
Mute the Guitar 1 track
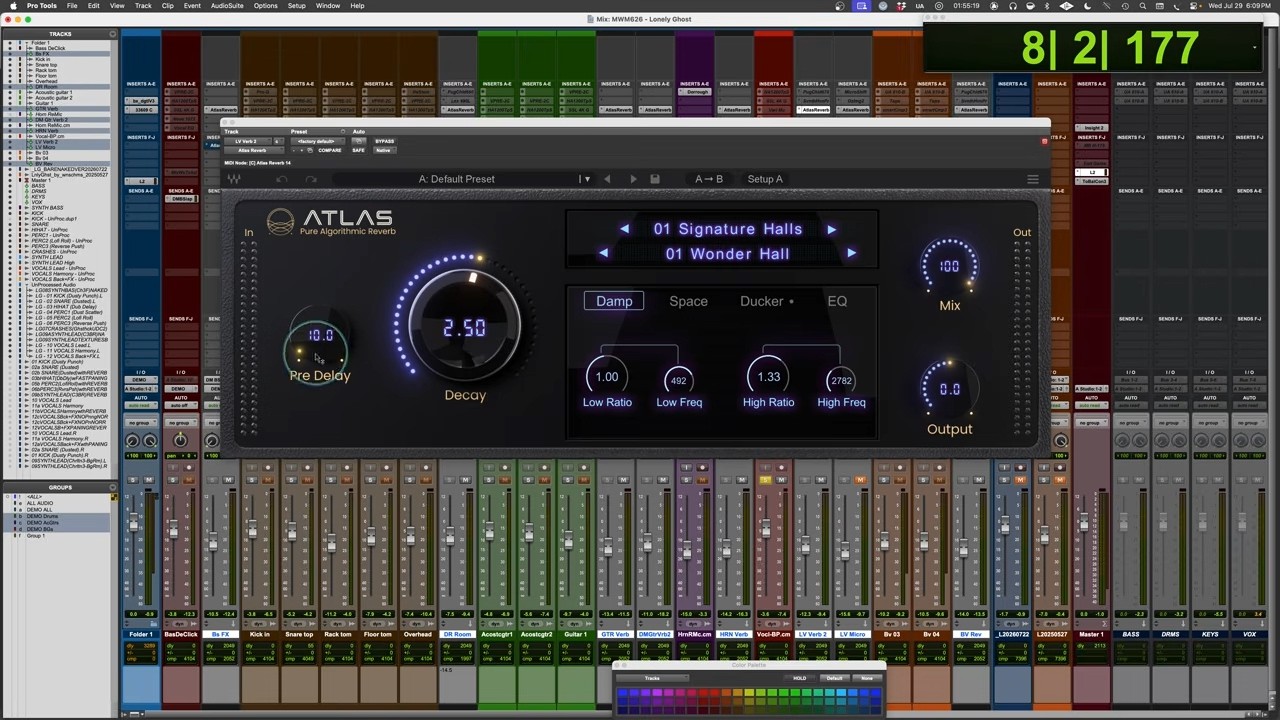(x=583, y=480)
